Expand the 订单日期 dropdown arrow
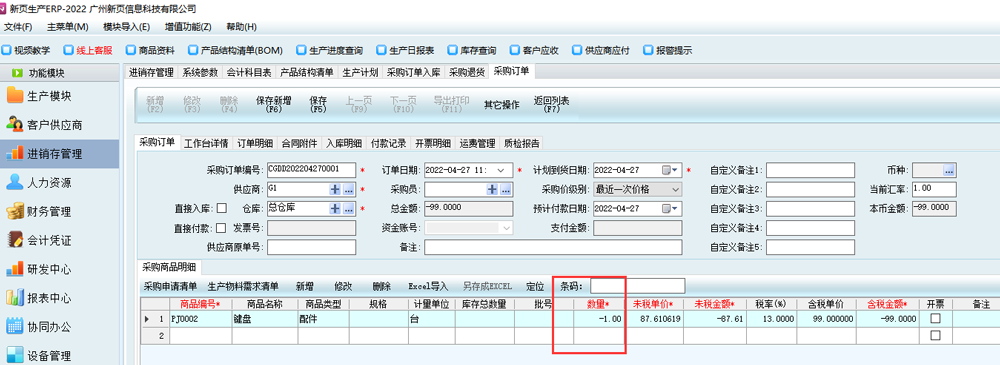The width and height of the screenshot is (1000, 365). pos(501,170)
